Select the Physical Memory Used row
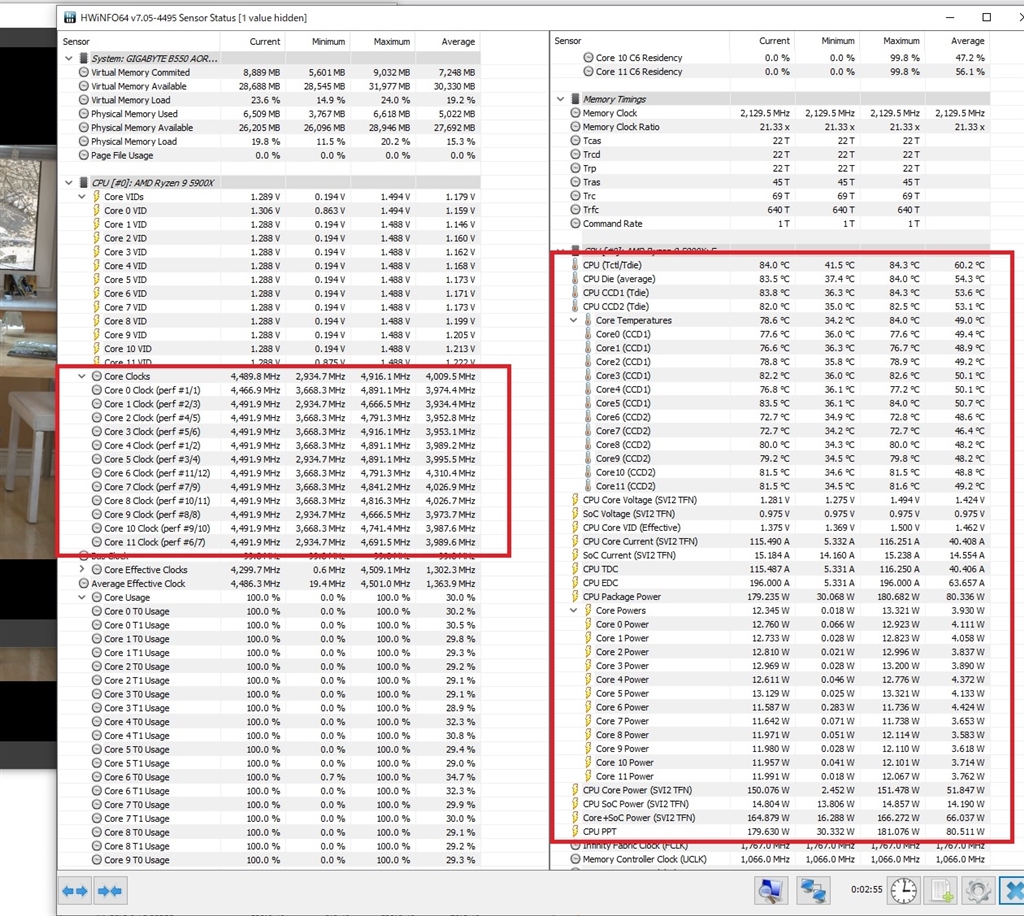 [x=269, y=114]
